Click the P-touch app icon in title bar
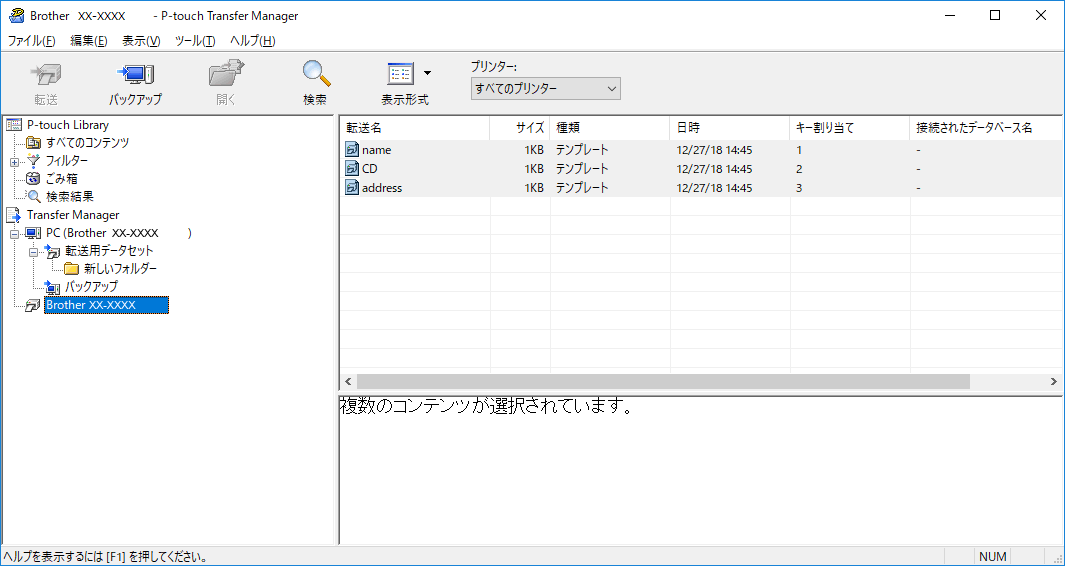 tap(15, 15)
